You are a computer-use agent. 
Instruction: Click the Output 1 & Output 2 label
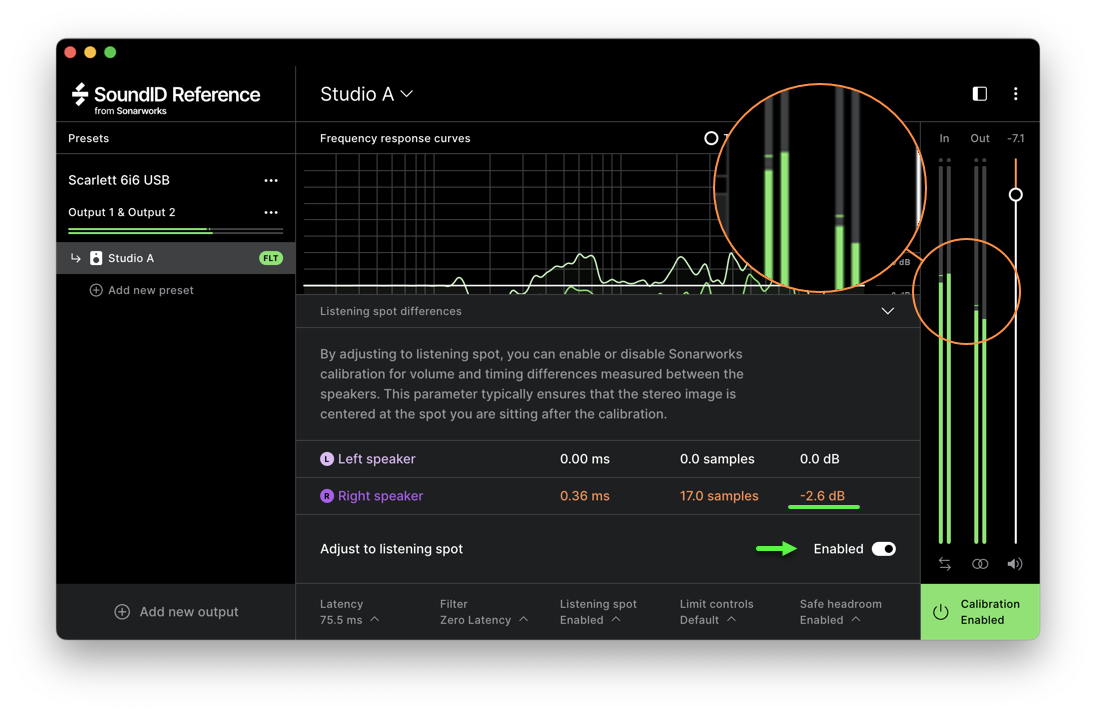[122, 212]
